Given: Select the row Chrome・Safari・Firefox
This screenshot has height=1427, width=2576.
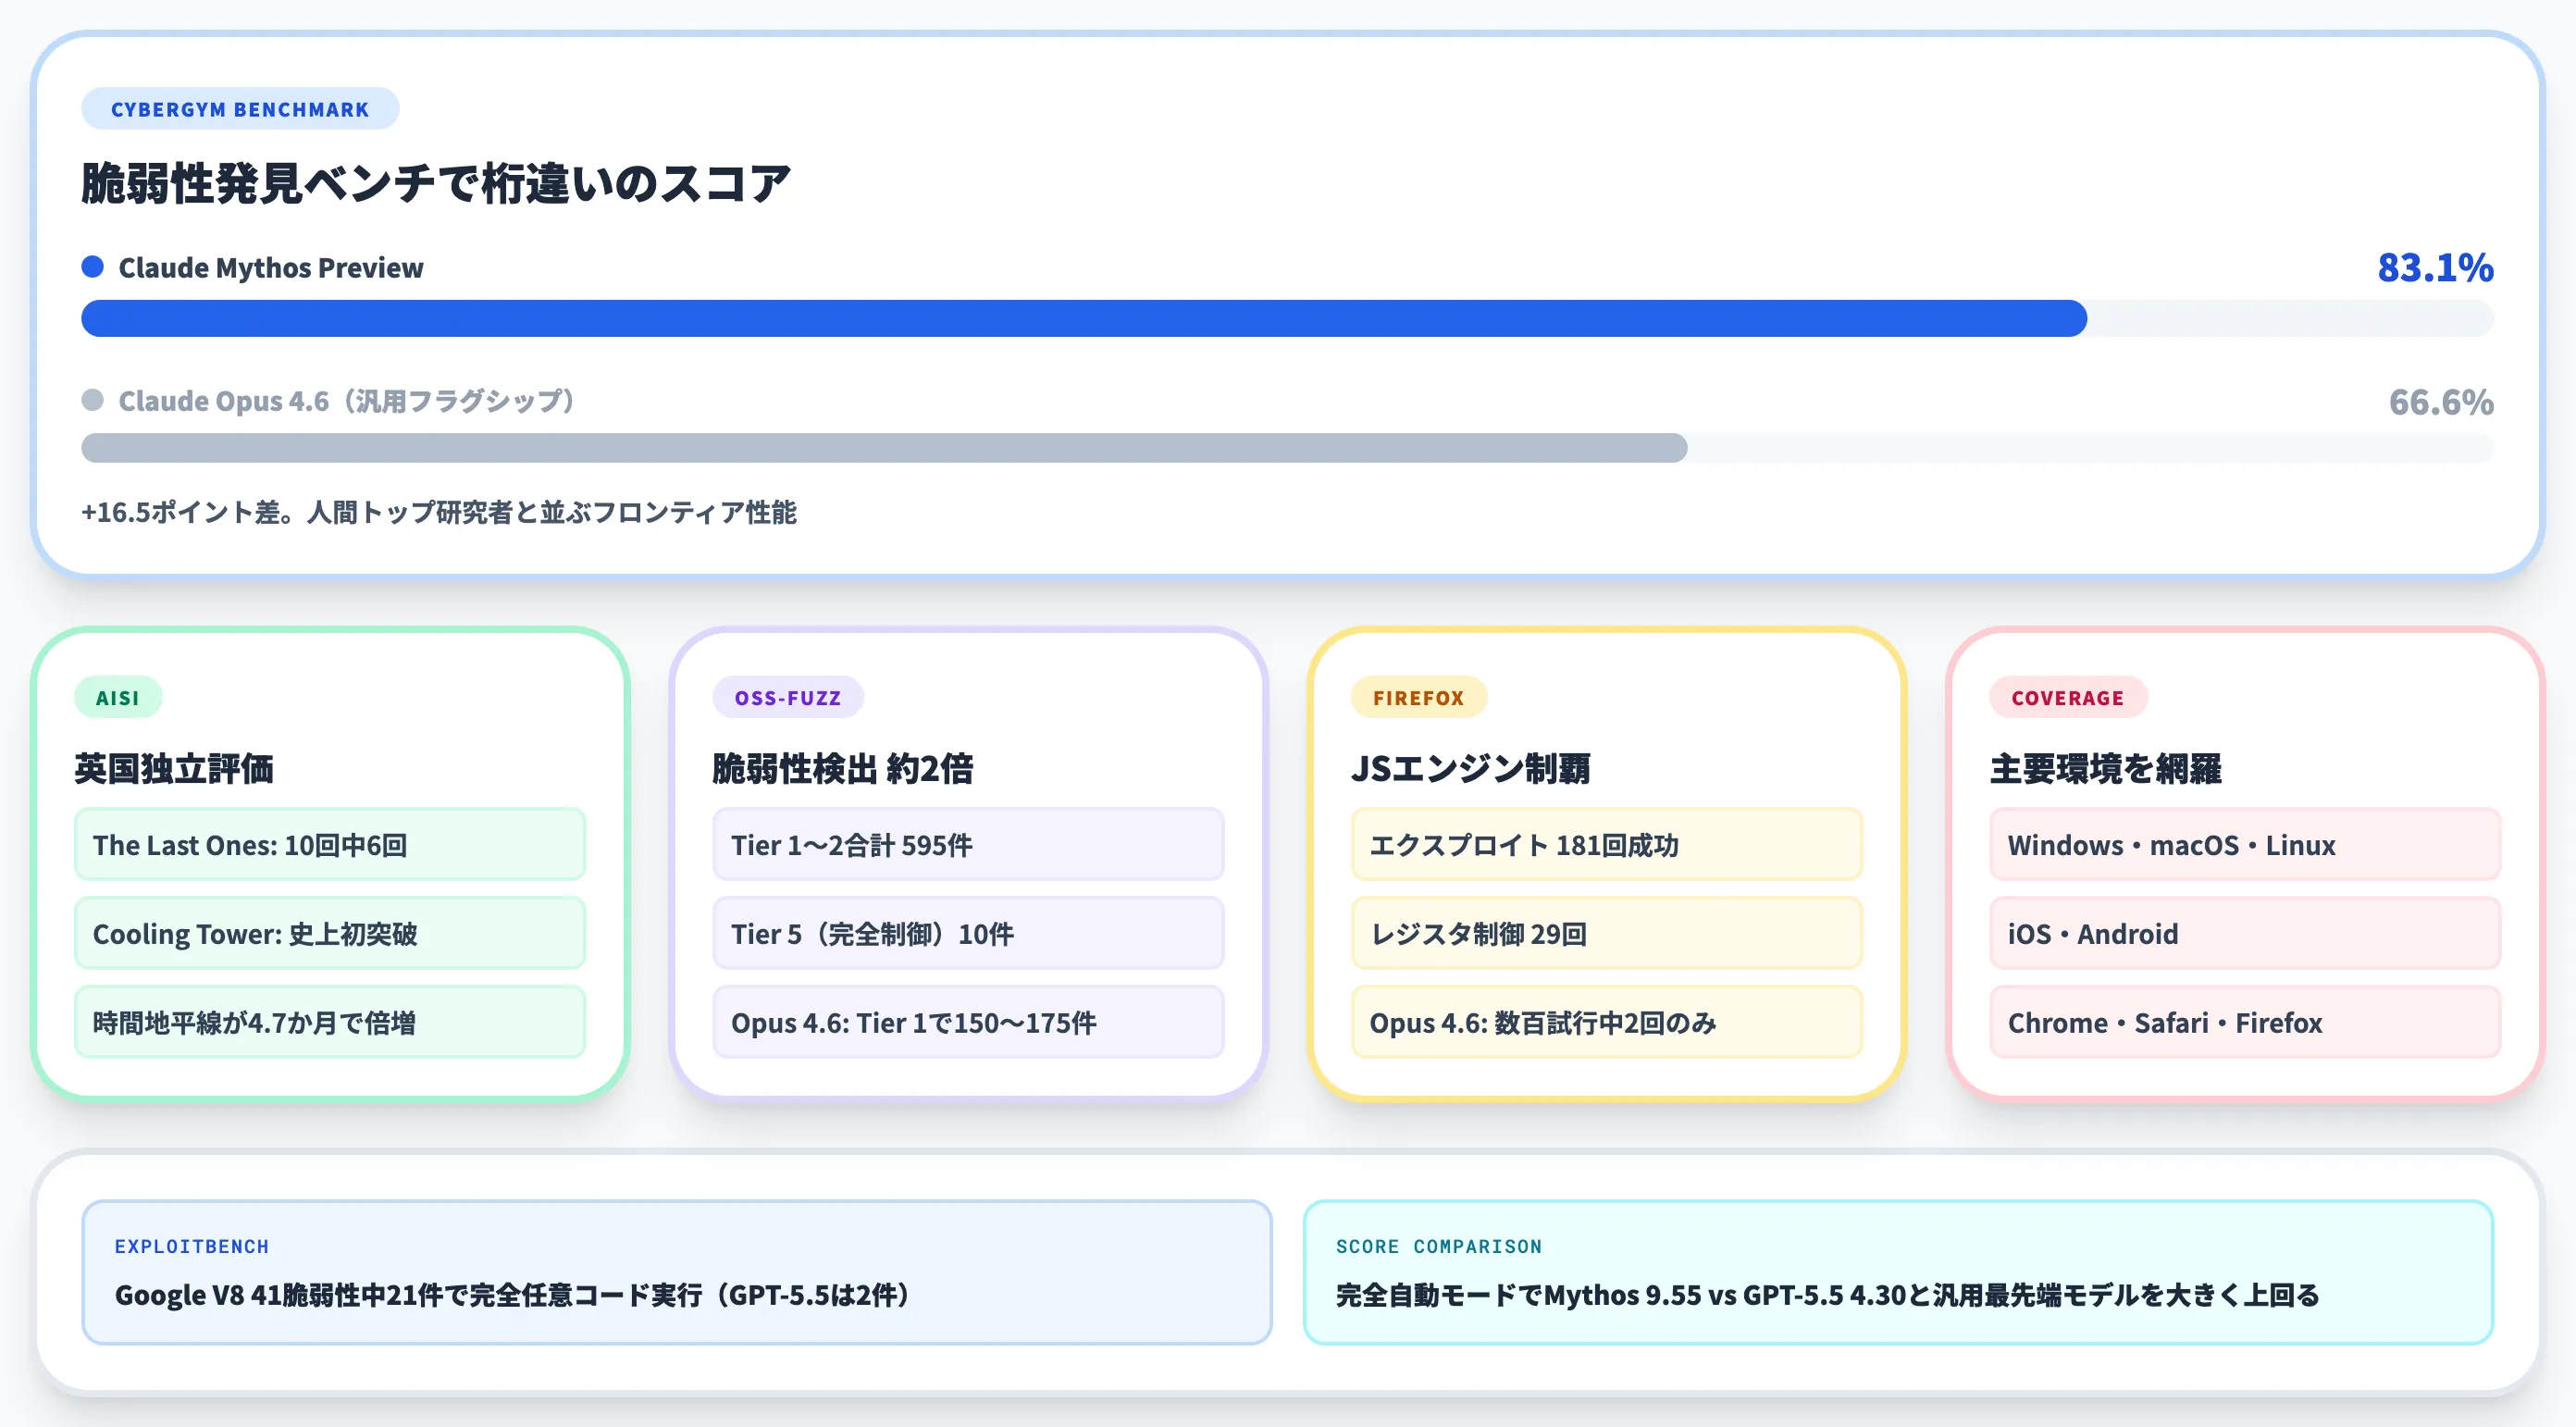Looking at the screenshot, I should (2245, 1023).
